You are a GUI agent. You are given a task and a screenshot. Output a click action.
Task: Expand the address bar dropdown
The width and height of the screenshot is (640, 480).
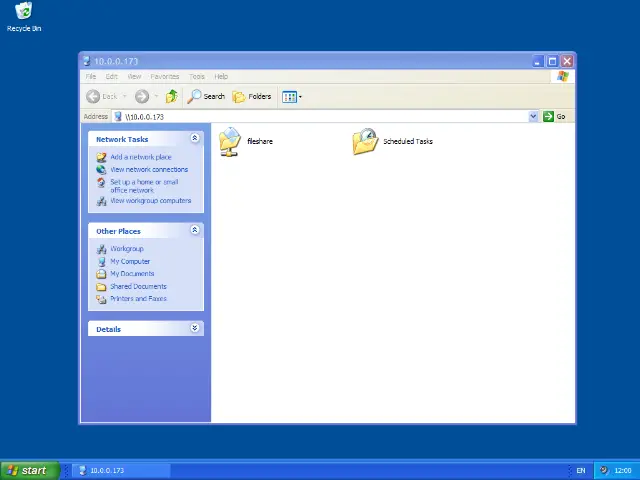pyautogui.click(x=533, y=117)
